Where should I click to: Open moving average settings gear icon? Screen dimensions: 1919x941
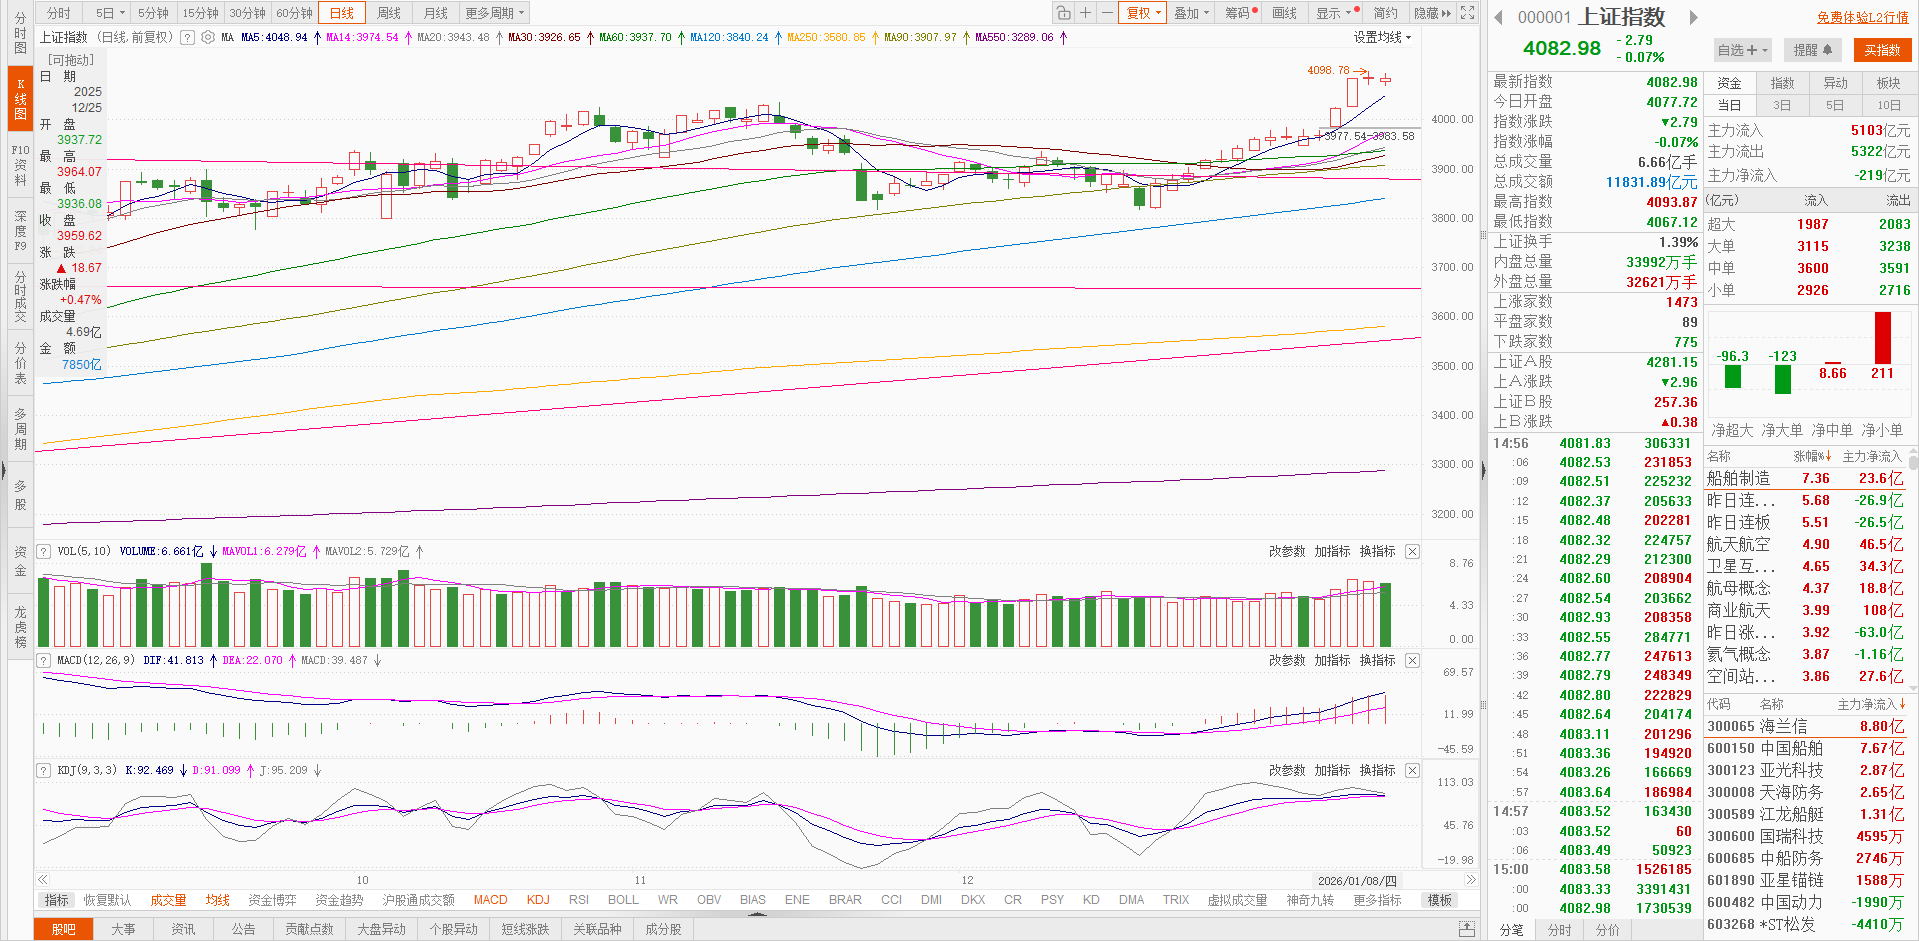pyautogui.click(x=208, y=37)
